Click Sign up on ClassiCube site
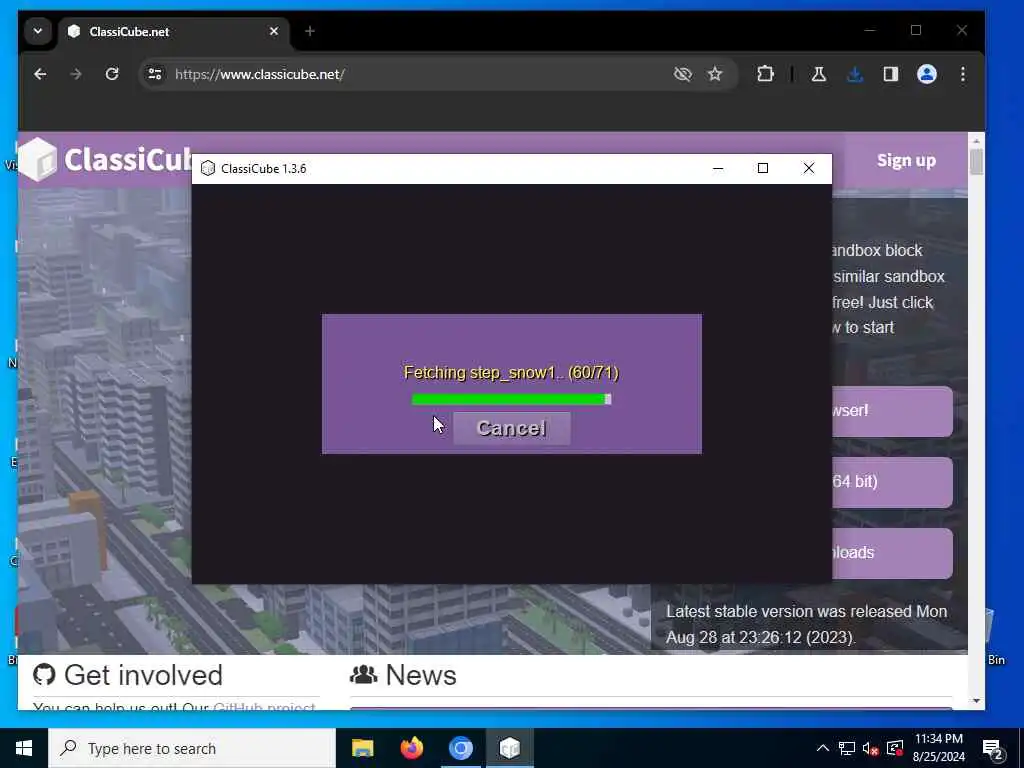 click(906, 161)
